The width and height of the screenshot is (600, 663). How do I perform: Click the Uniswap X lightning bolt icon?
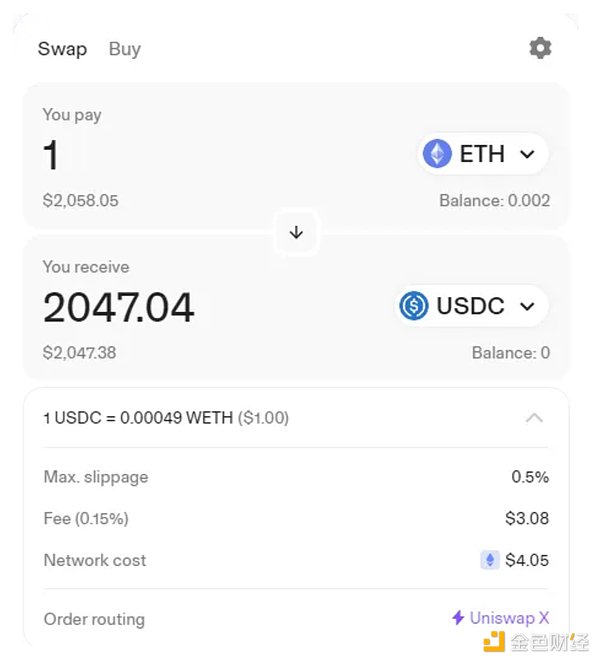pos(458,618)
